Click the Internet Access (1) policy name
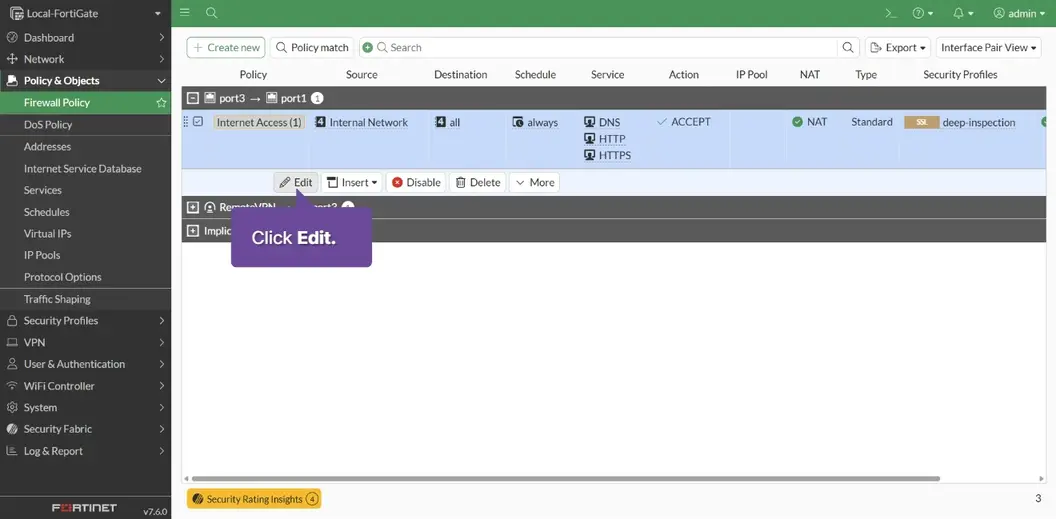This screenshot has width=1056, height=519. pyautogui.click(x=259, y=123)
